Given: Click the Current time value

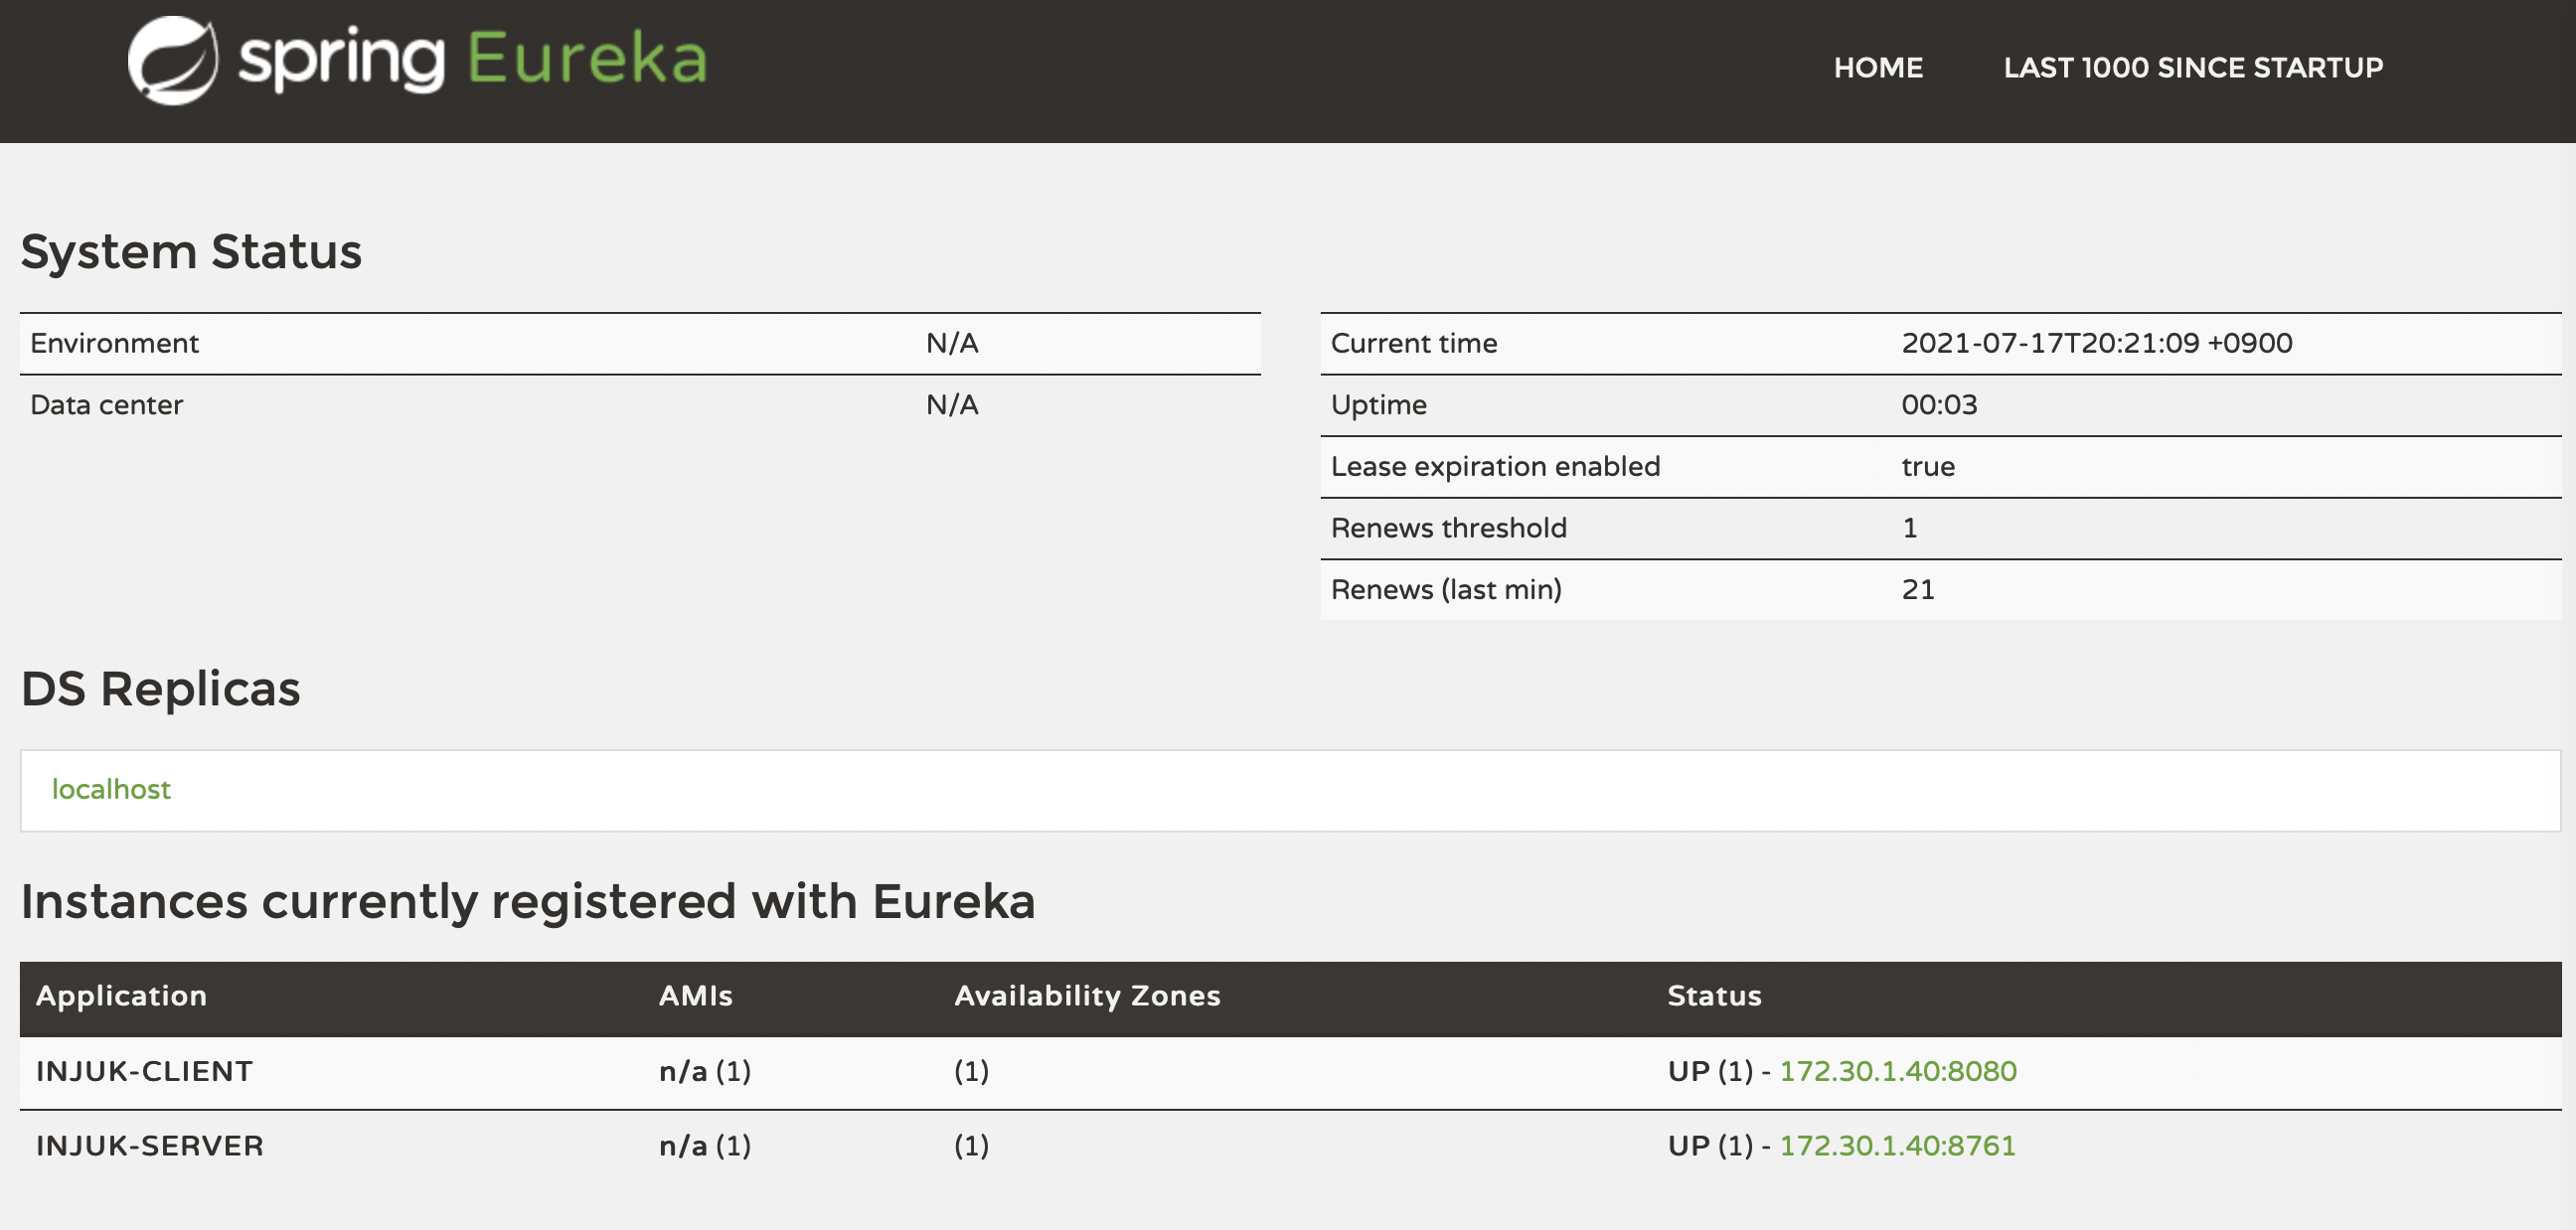Looking at the screenshot, I should [2096, 343].
